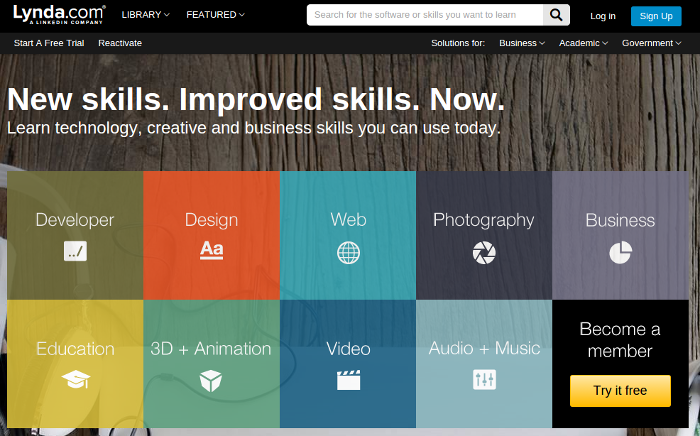Click the Log in link
This screenshot has width=700, height=436.
coord(603,16)
